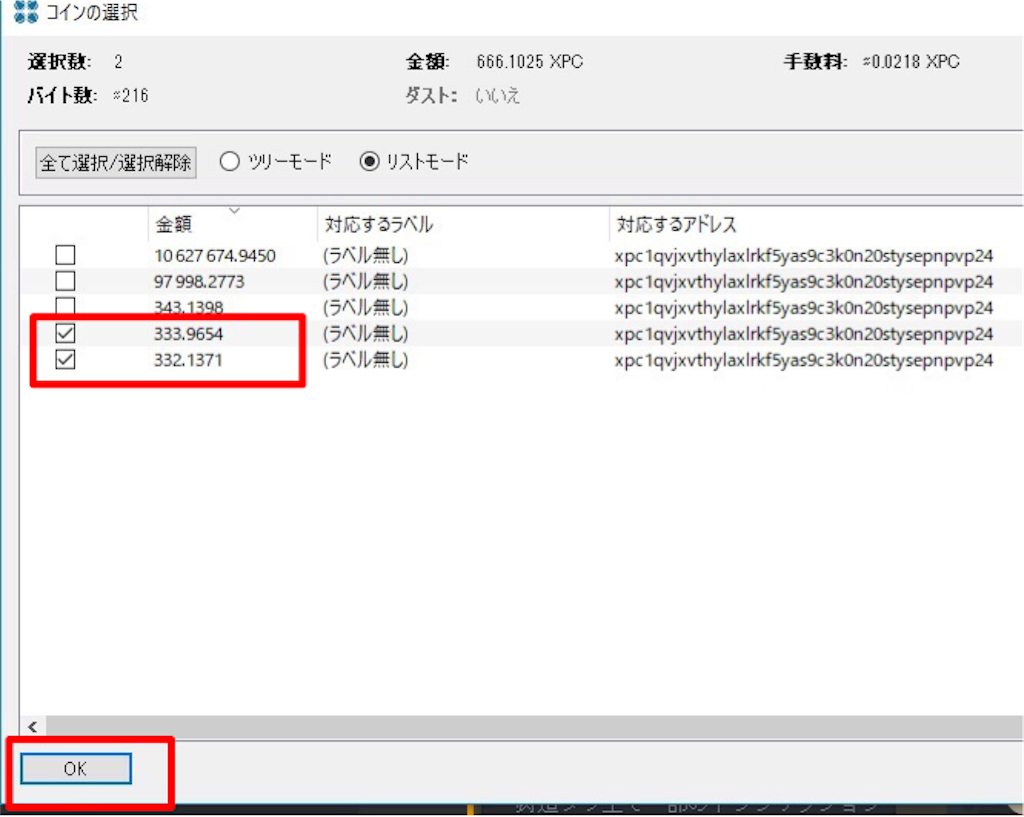Viewport: 1024px width, 817px height.
Task: Click the left arrow on the horizontal scrollbar
Action: pyautogui.click(x=31, y=726)
